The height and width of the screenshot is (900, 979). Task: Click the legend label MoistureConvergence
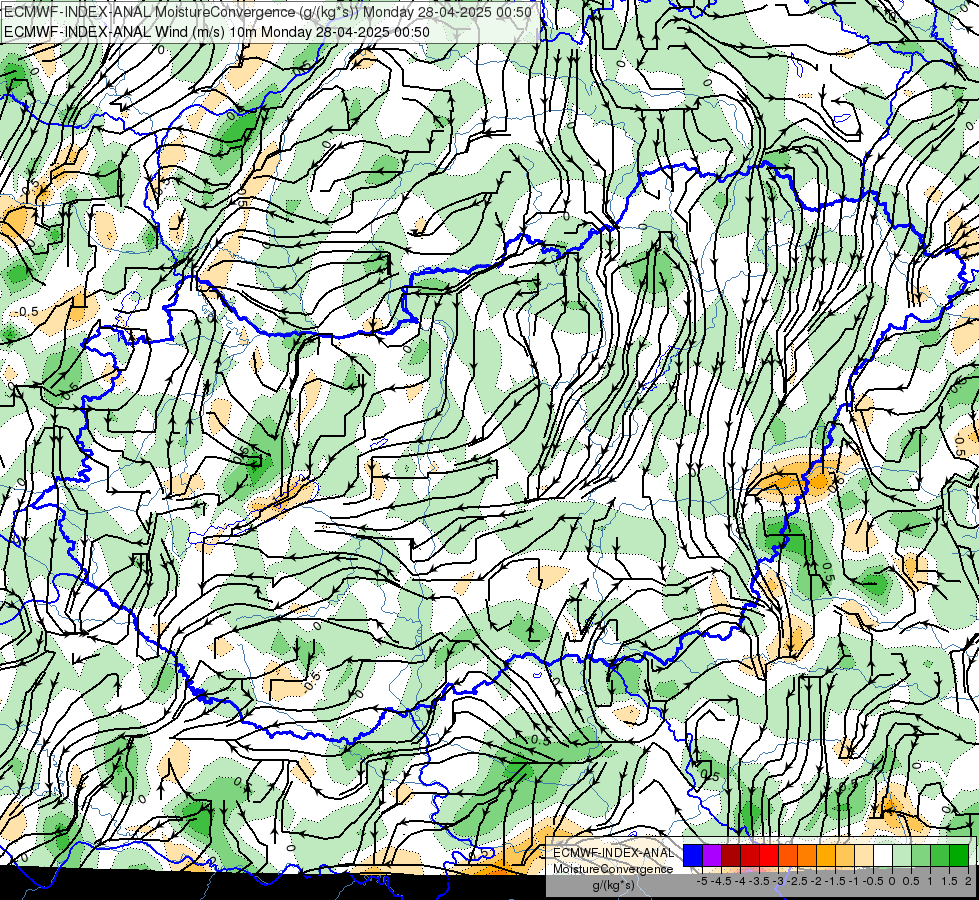[613, 869]
